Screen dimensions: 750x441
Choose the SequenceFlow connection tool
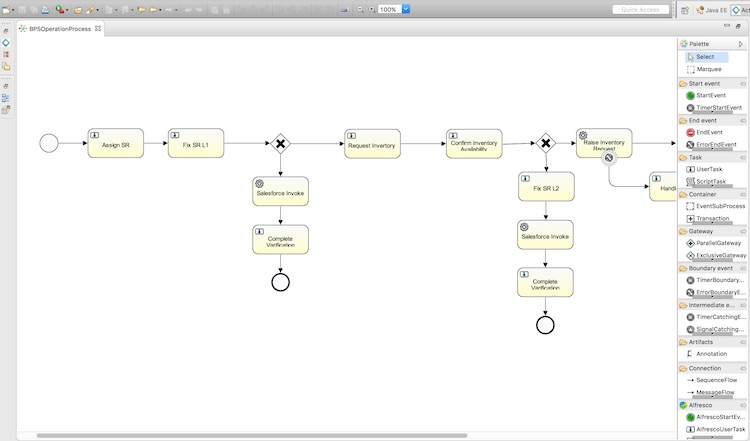coord(716,380)
